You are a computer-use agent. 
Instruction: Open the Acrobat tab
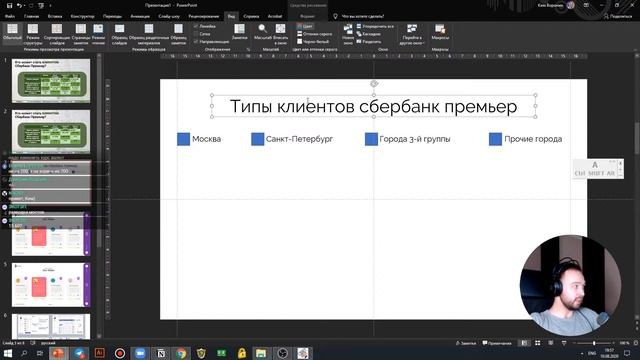275,16
